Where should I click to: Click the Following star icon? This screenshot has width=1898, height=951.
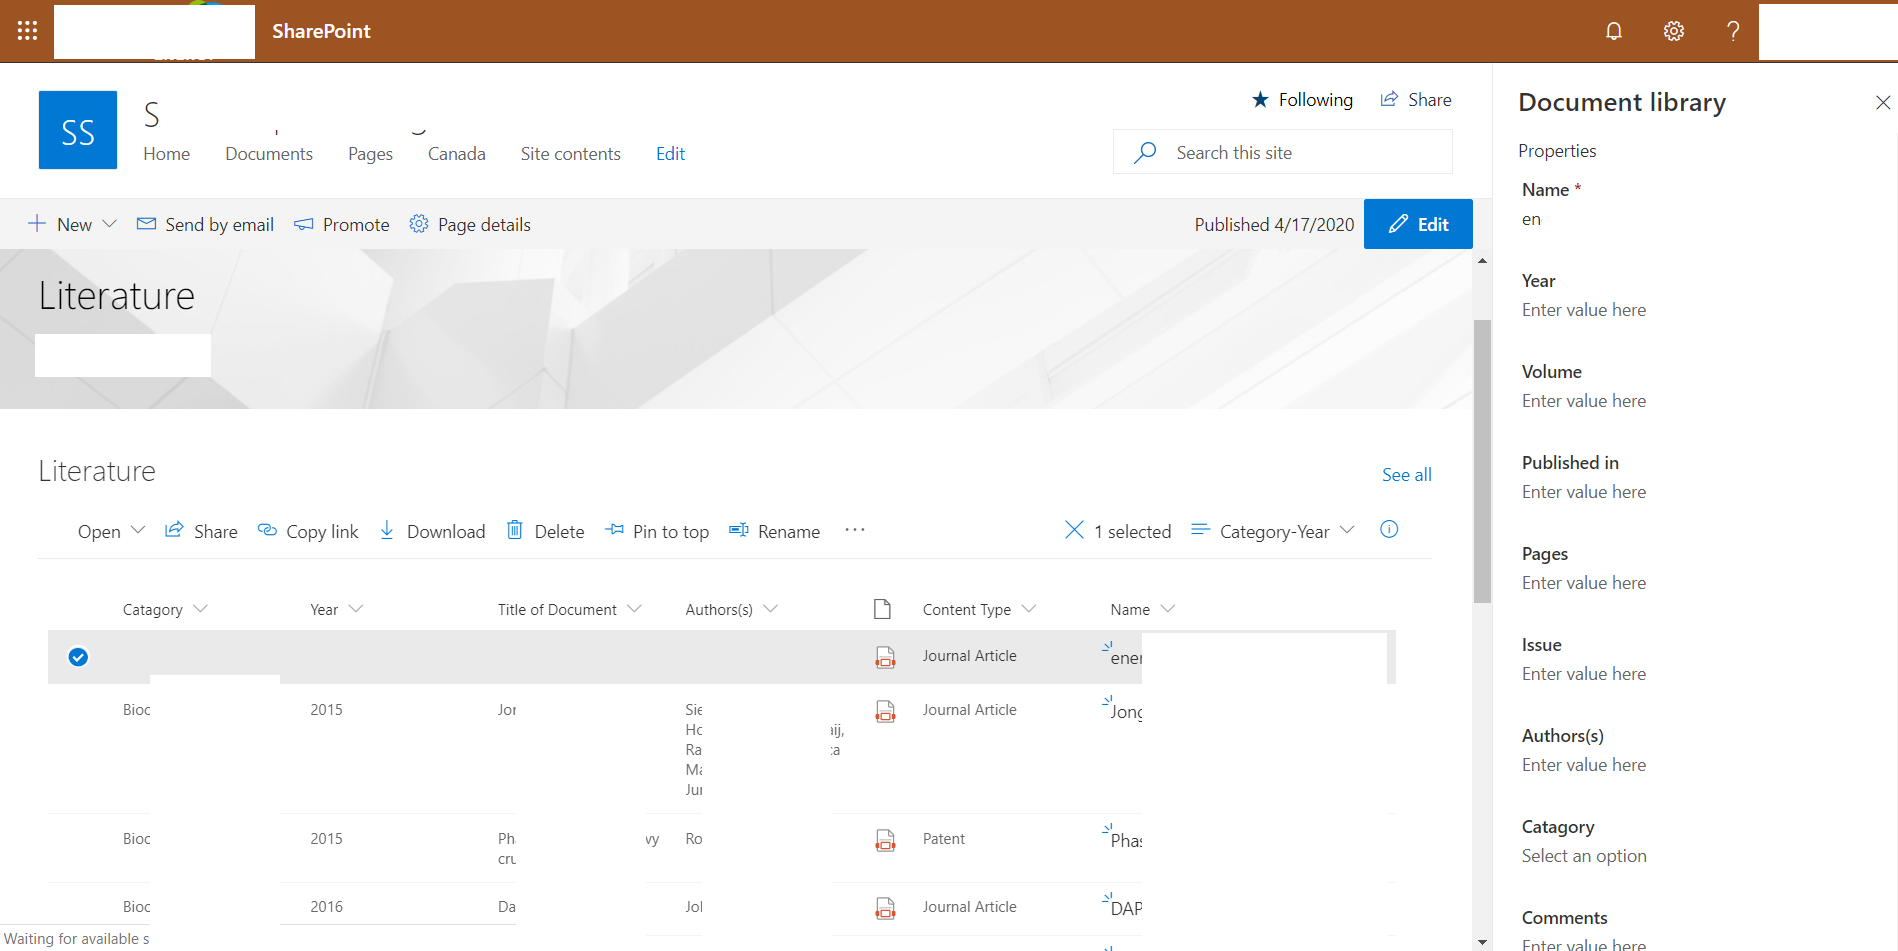tap(1260, 99)
